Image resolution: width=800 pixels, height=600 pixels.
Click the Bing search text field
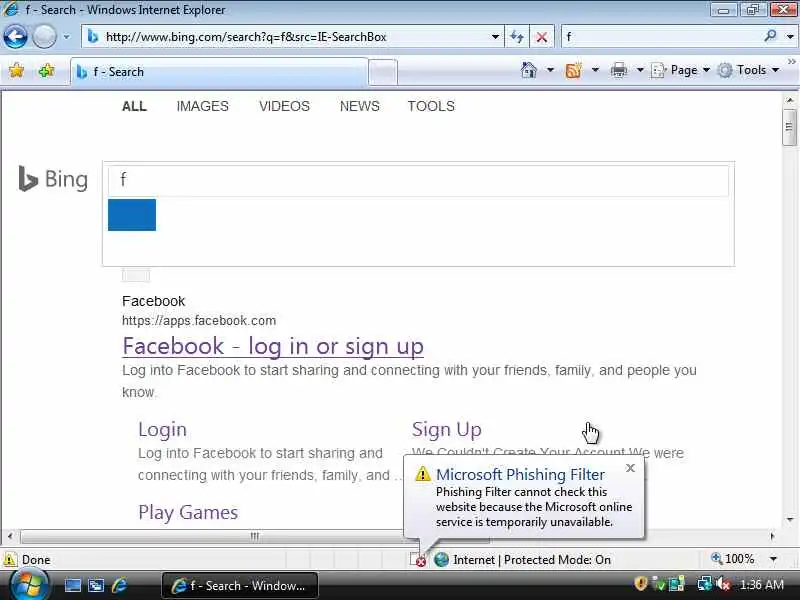pos(418,180)
